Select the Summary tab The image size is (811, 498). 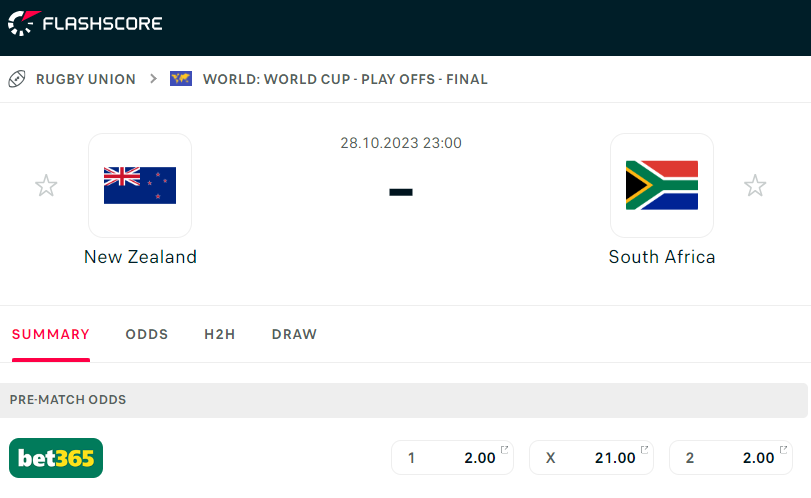point(51,334)
